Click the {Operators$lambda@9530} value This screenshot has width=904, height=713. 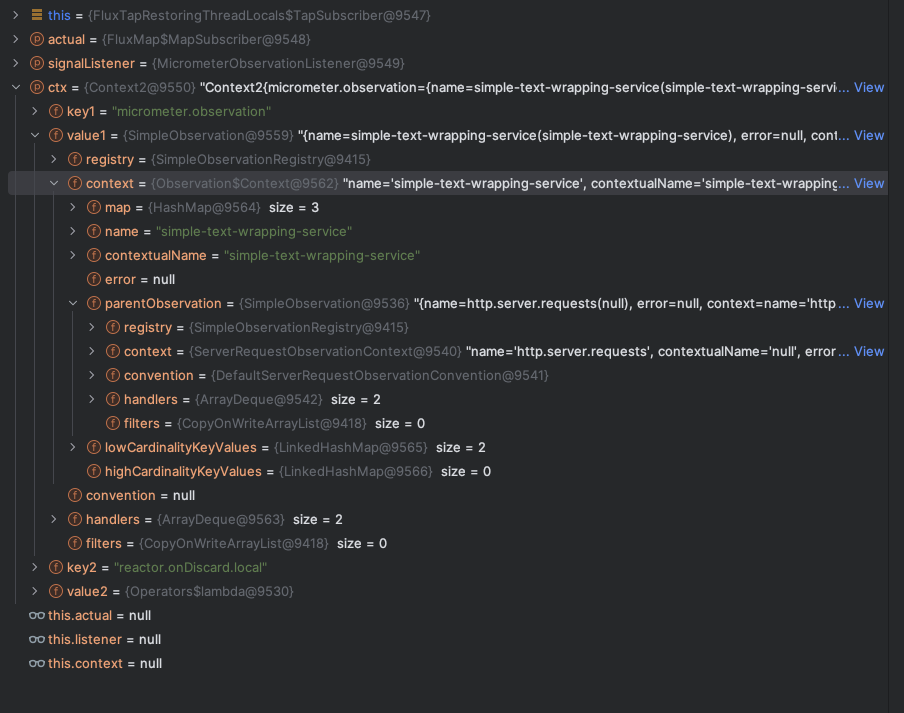pos(209,591)
